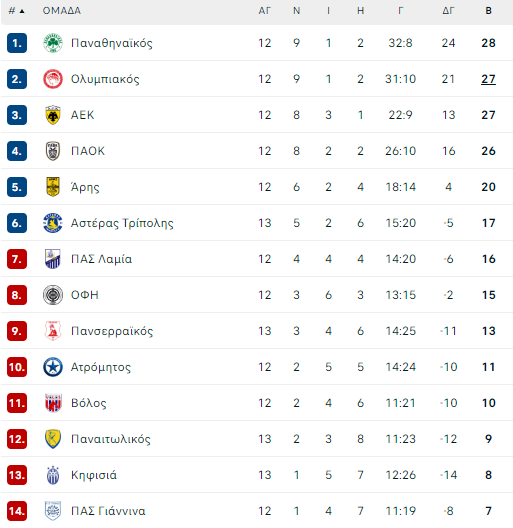This screenshot has height=528, width=513.
Task: Click the Παναιτωλικός yellow shield crest
Action: (x=53, y=439)
